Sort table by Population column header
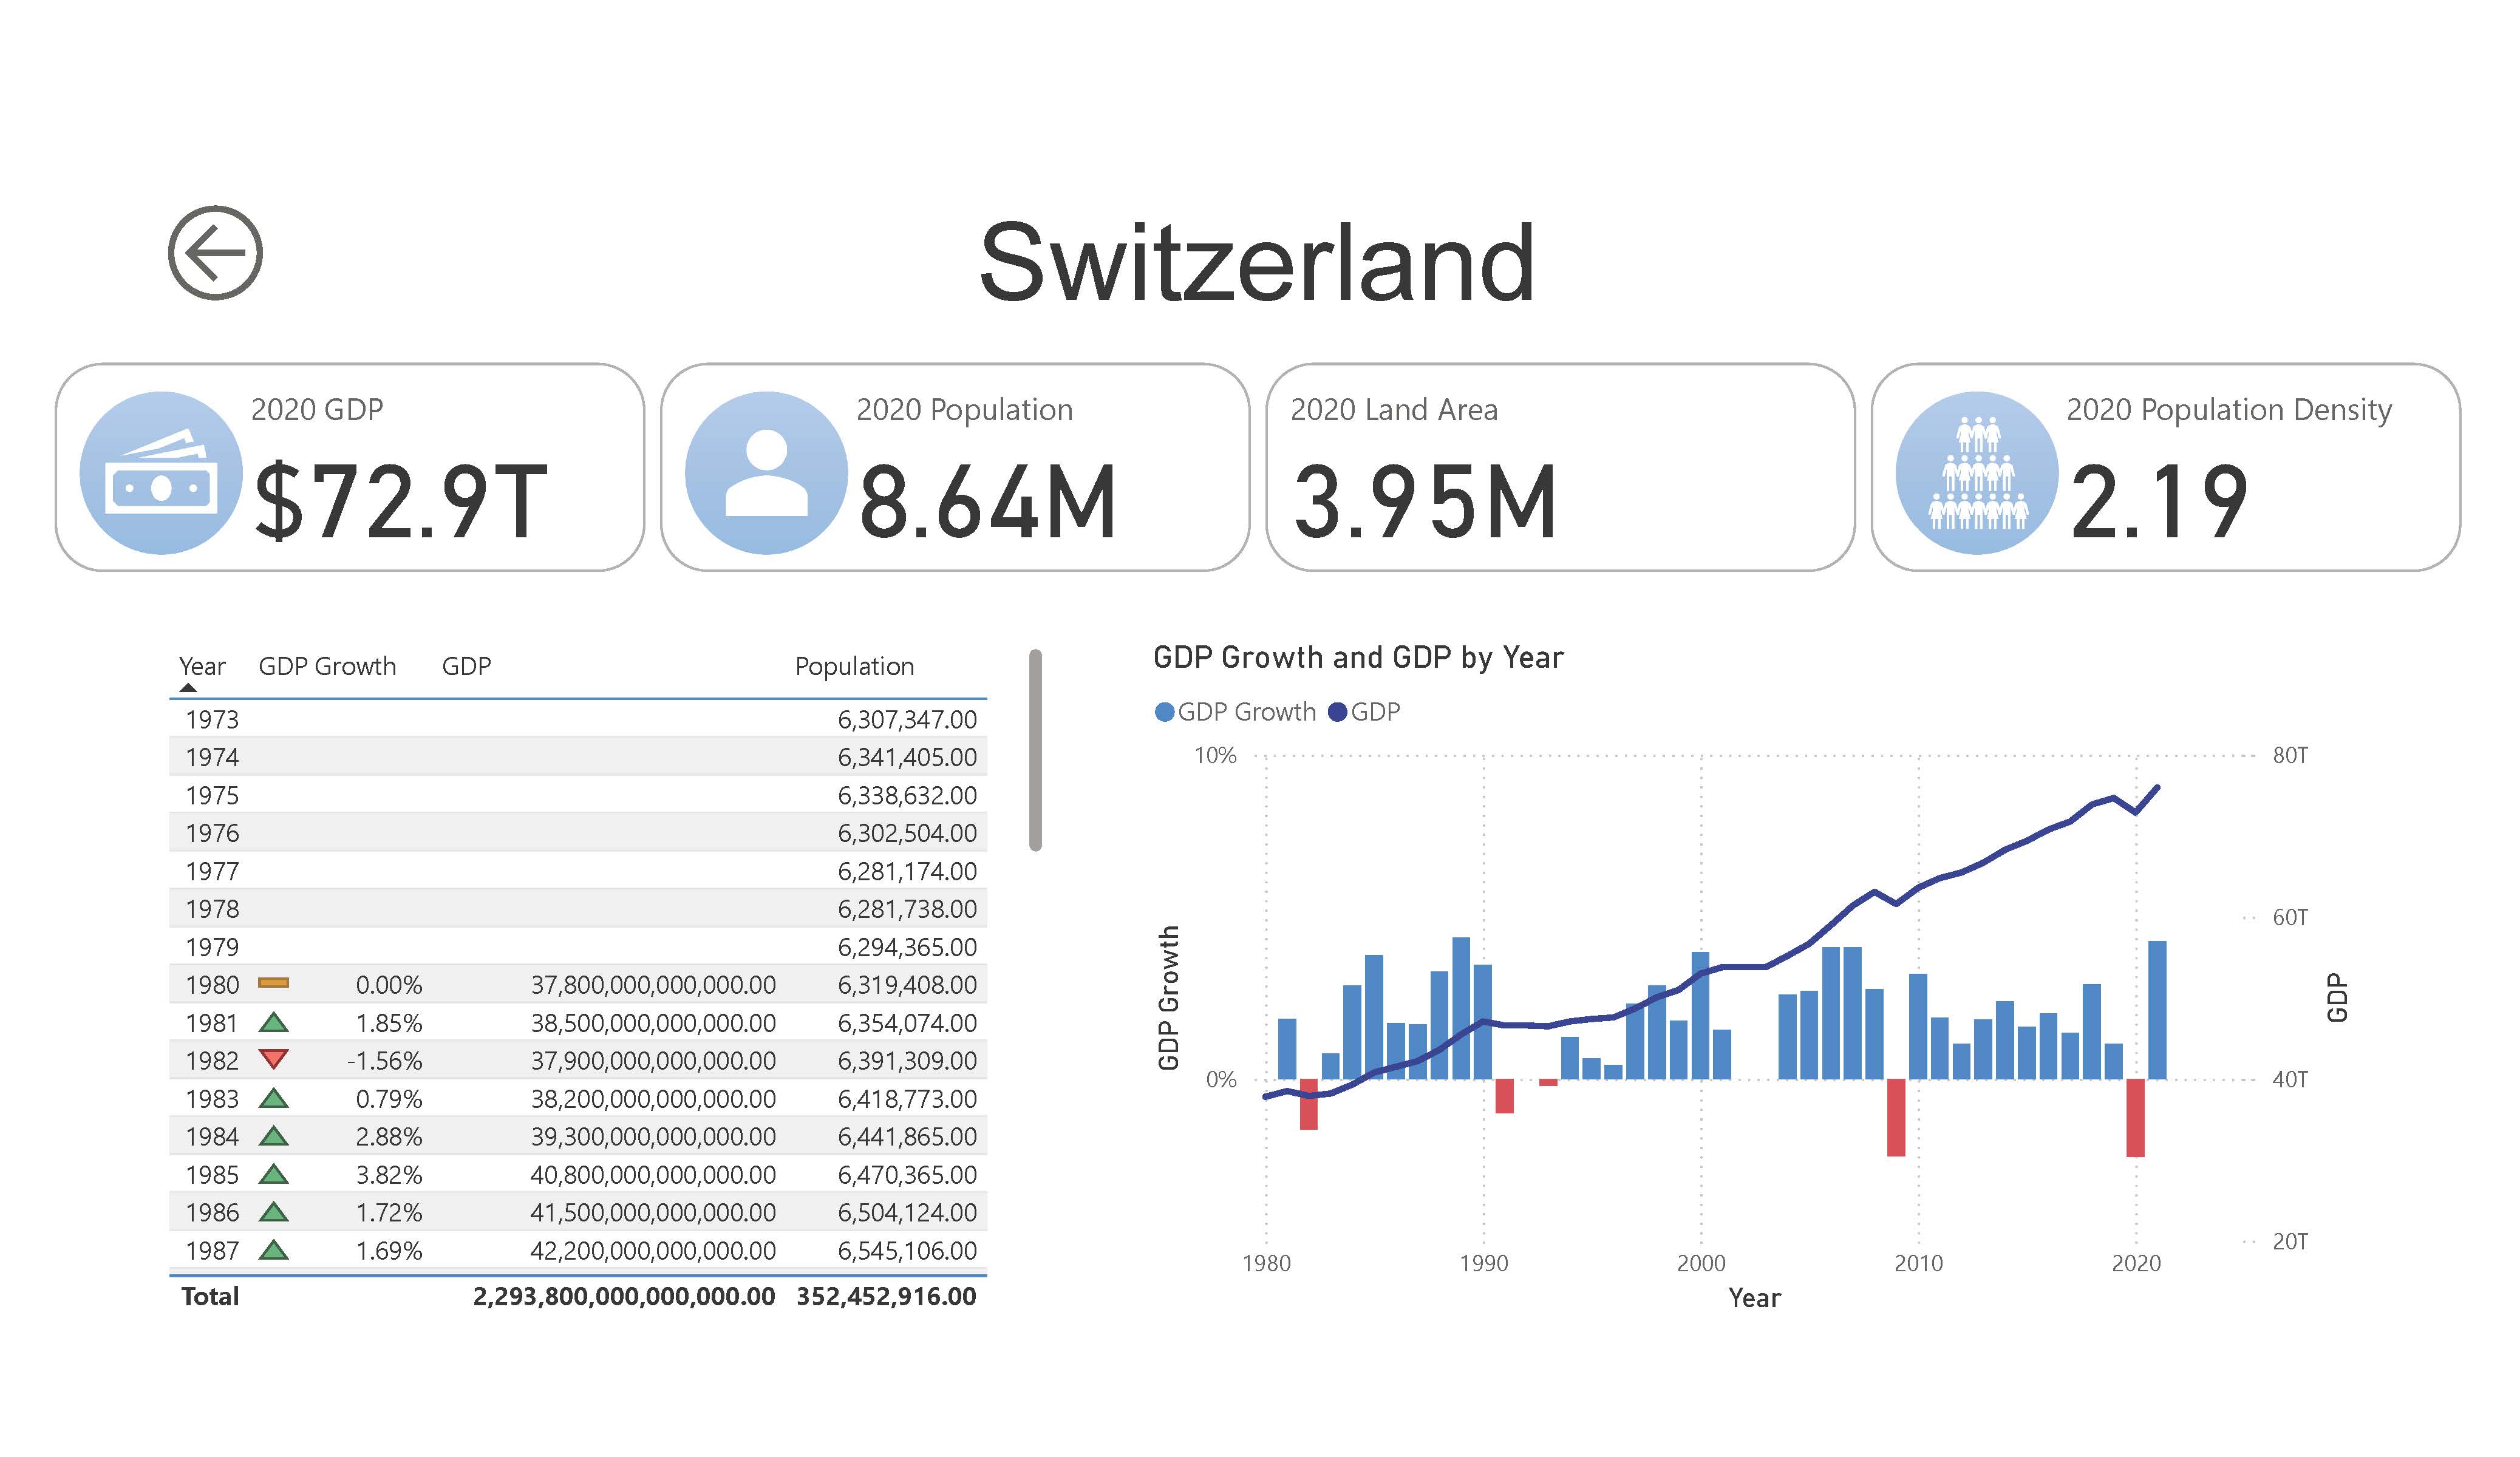 pyautogui.click(x=854, y=666)
